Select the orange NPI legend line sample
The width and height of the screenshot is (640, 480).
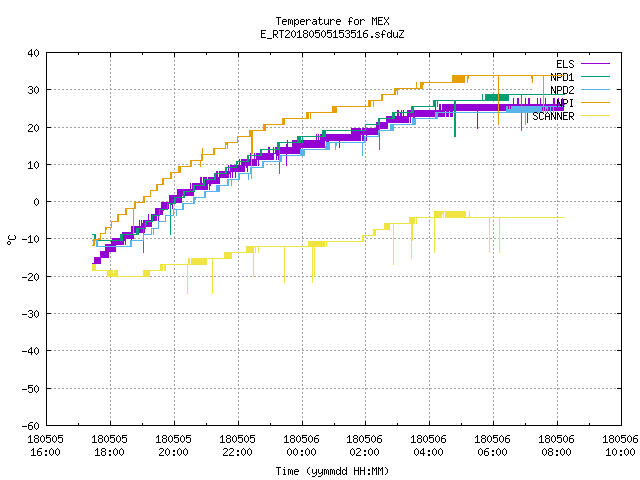pyautogui.click(x=595, y=103)
